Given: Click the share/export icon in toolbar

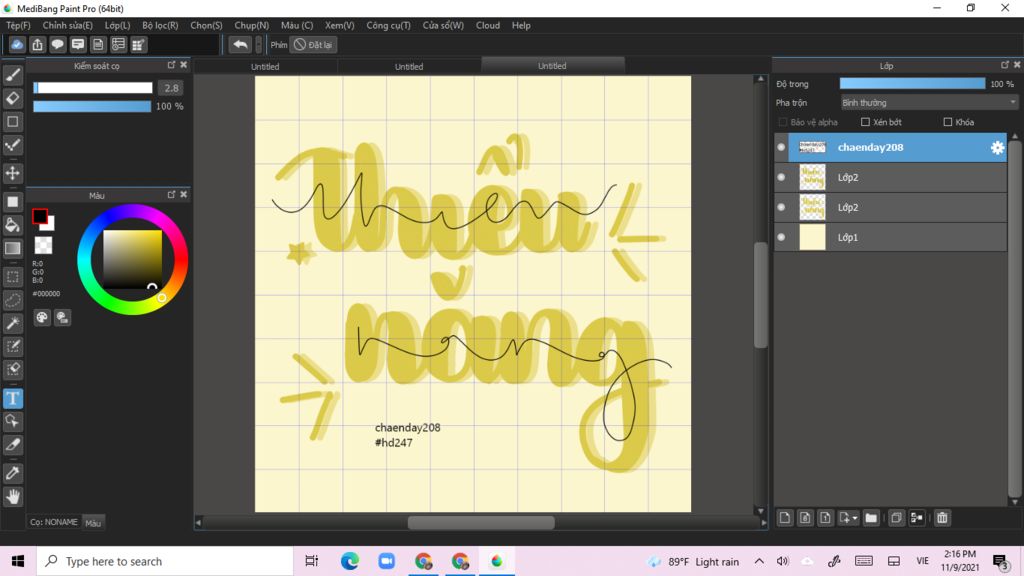Looking at the screenshot, I should (x=37, y=44).
